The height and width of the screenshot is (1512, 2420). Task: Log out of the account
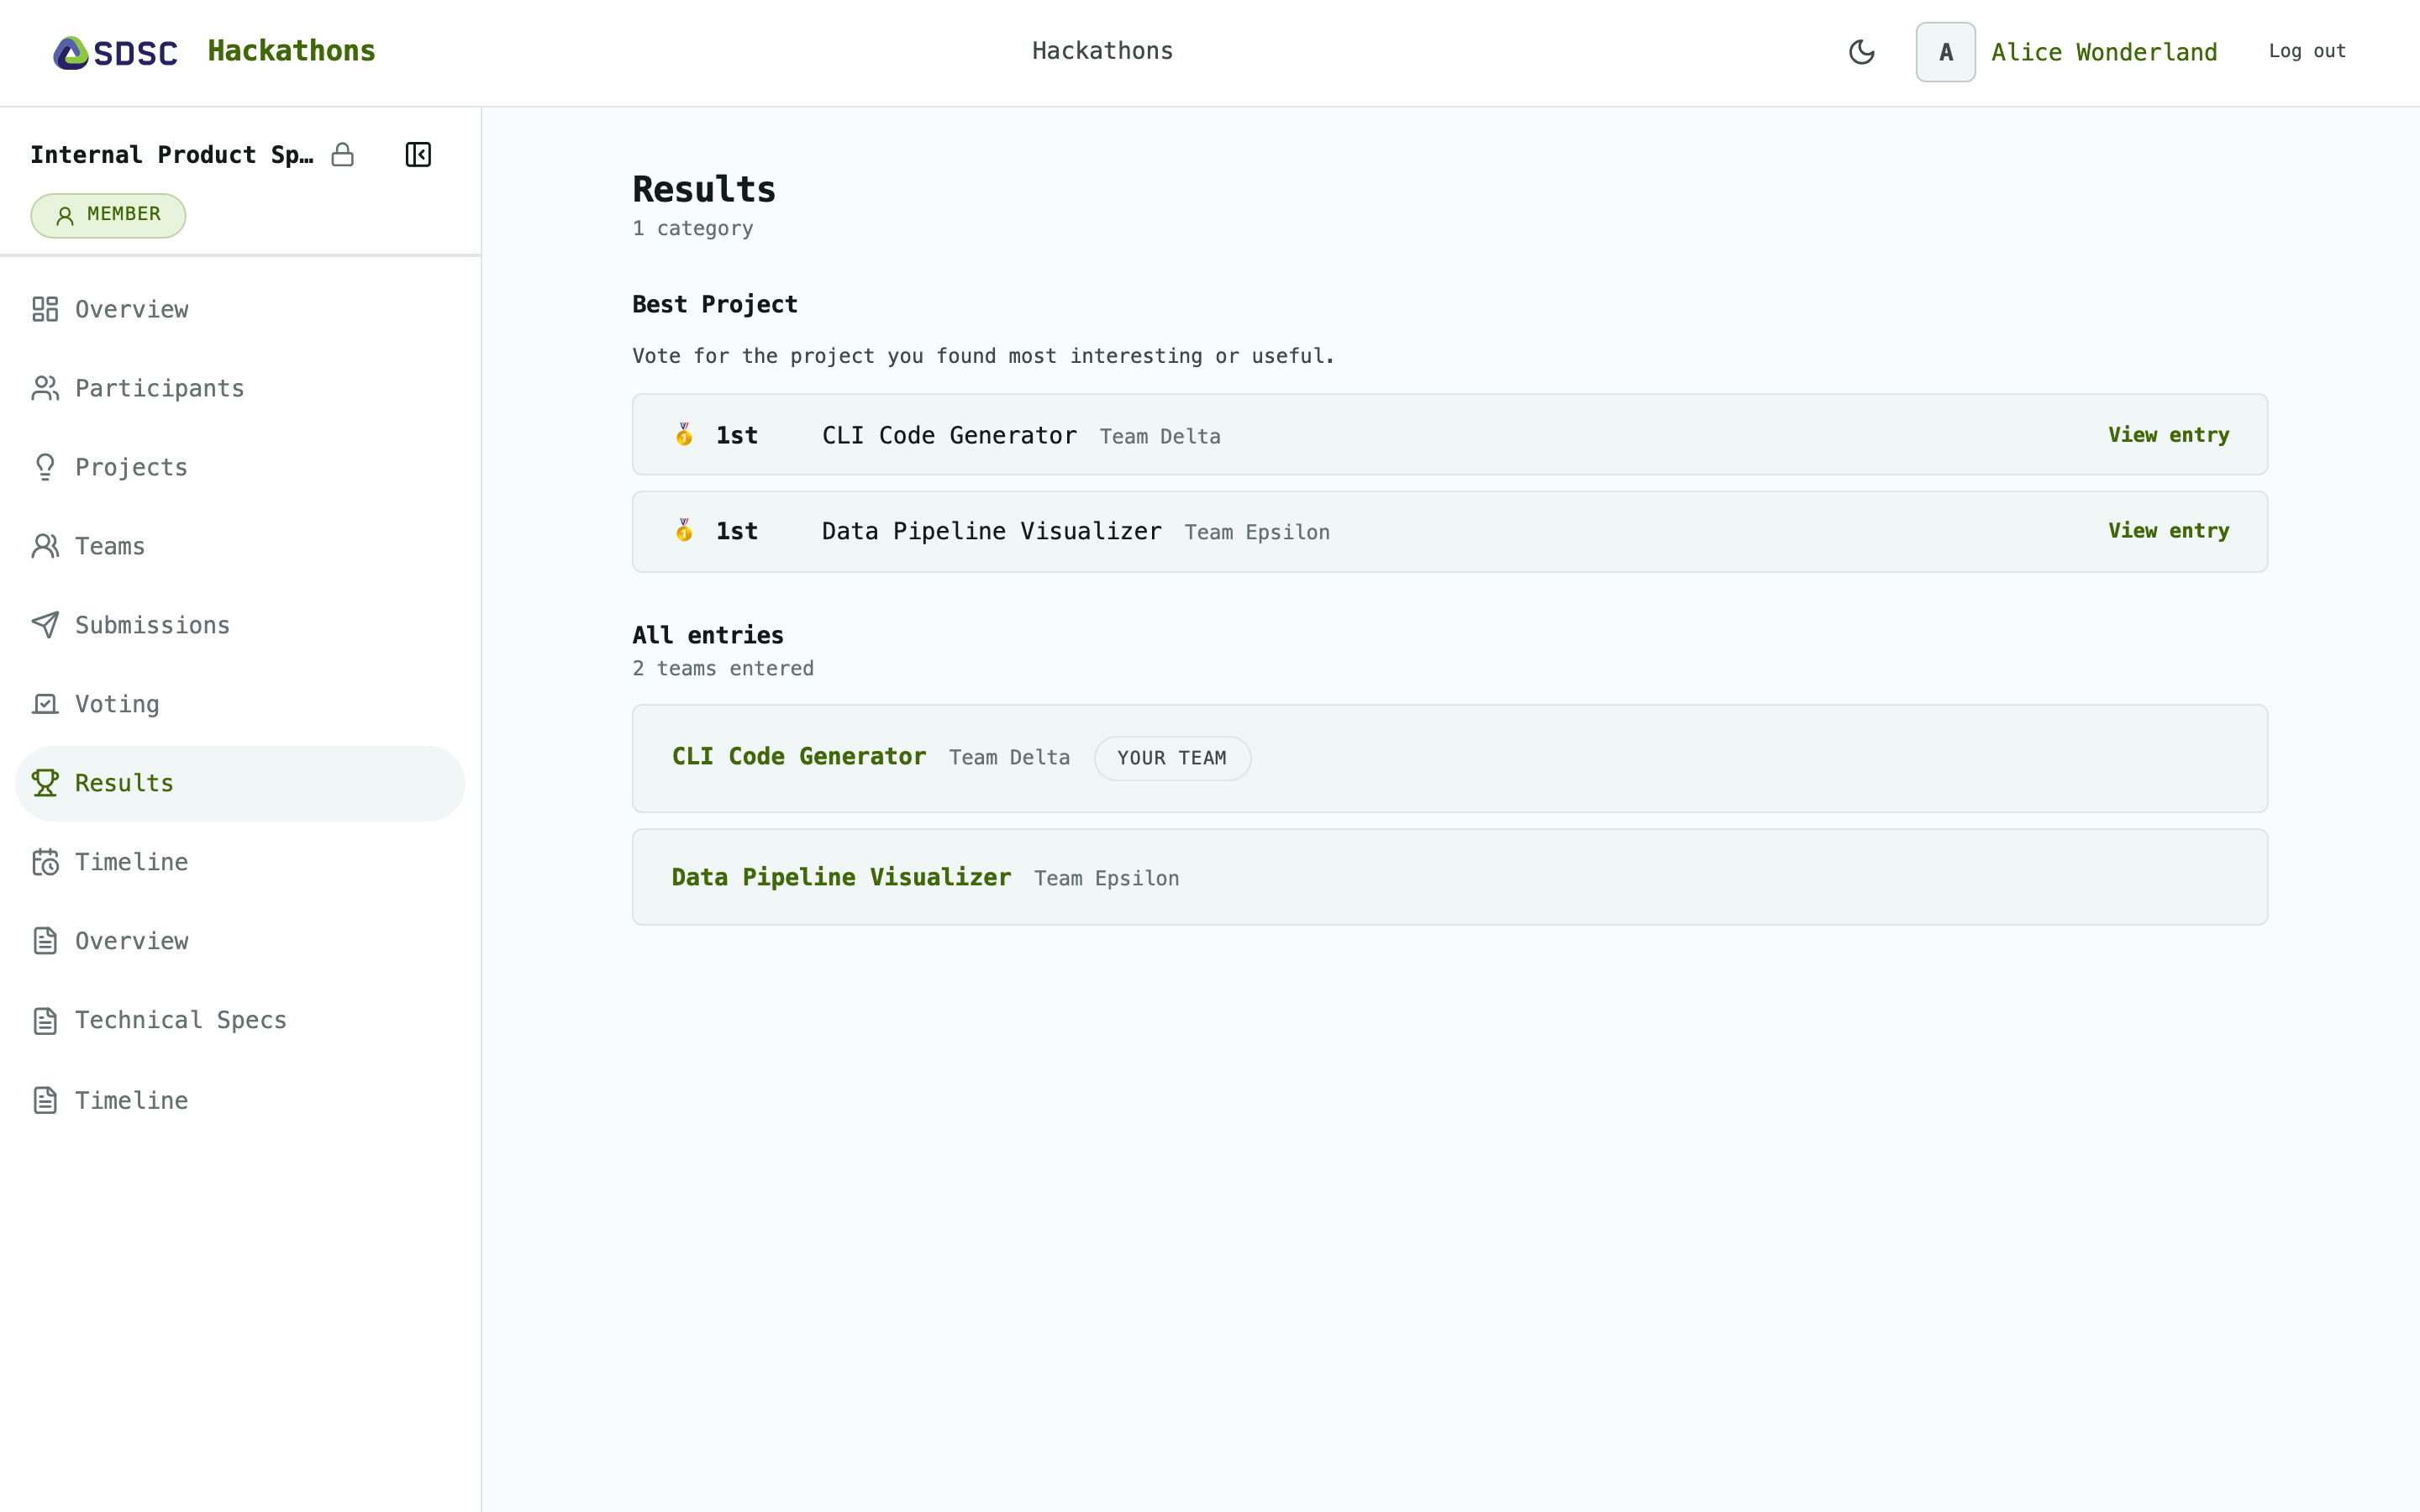(x=2307, y=51)
